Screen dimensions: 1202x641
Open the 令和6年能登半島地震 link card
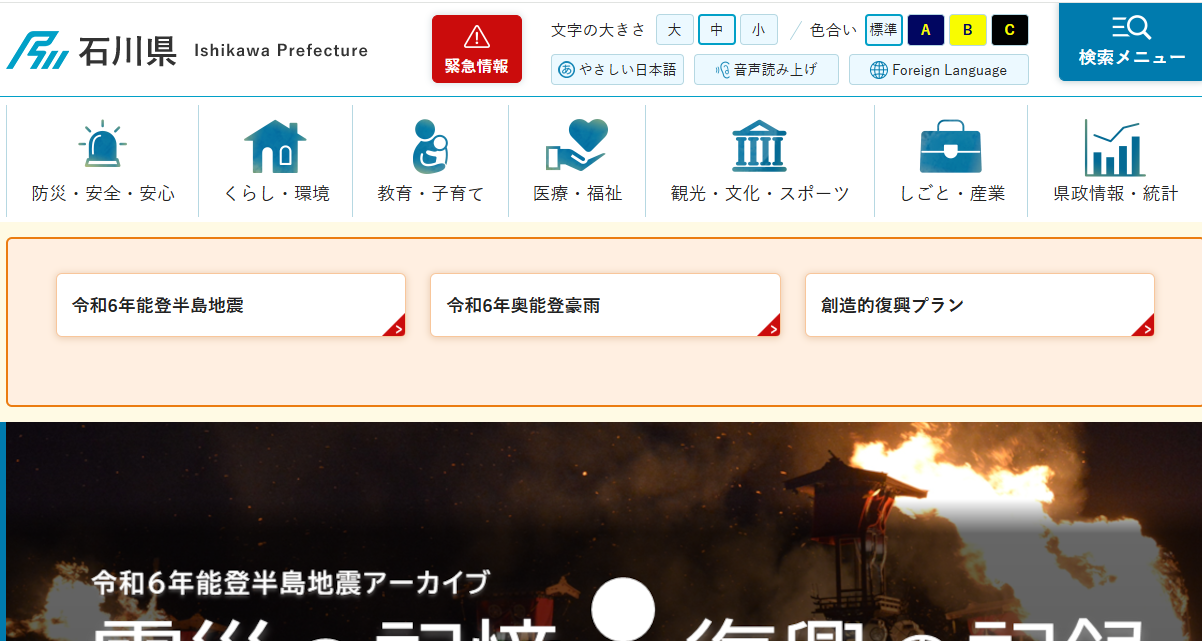coord(231,305)
